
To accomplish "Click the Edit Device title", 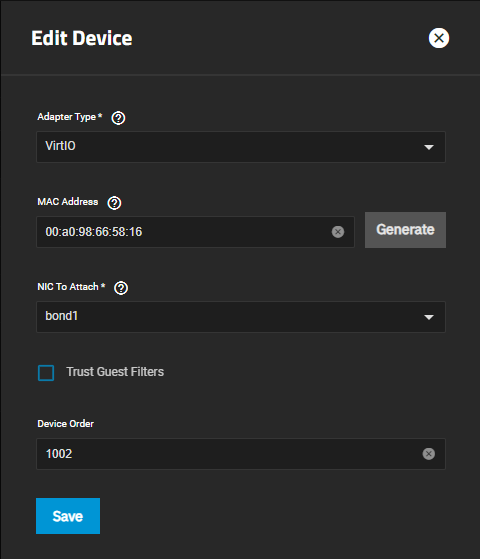I will [x=82, y=38].
